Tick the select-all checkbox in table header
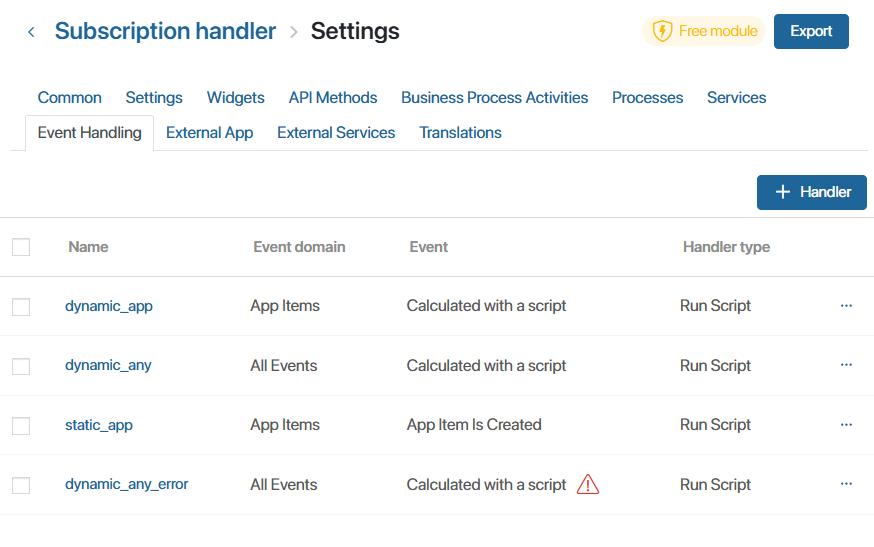The width and height of the screenshot is (874, 547). [x=21, y=247]
